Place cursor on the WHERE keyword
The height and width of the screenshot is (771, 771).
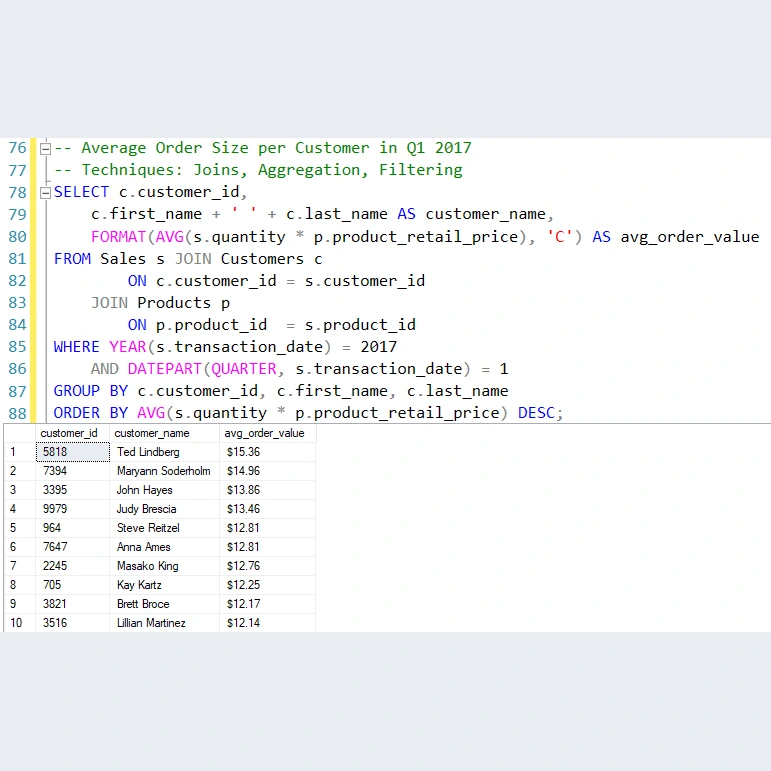pyautogui.click(x=76, y=347)
